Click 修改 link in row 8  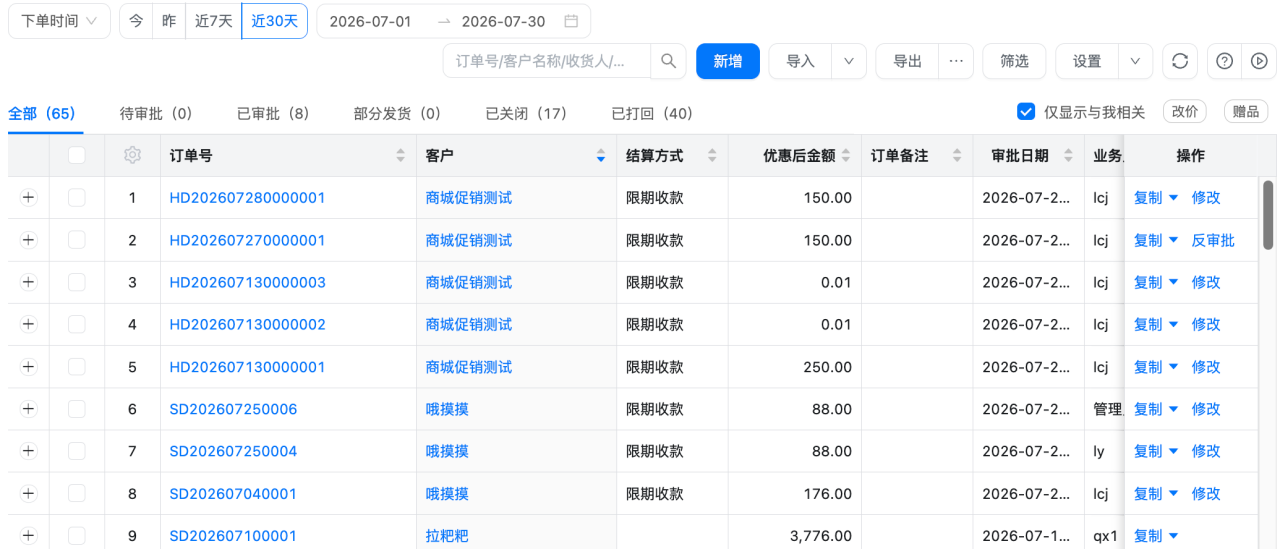pyautogui.click(x=1206, y=493)
